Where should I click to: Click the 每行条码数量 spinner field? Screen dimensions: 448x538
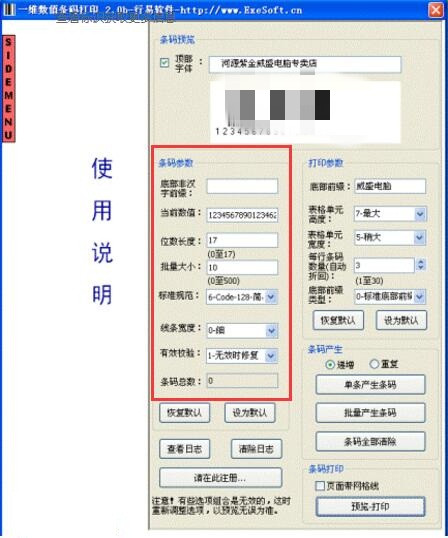pos(384,265)
